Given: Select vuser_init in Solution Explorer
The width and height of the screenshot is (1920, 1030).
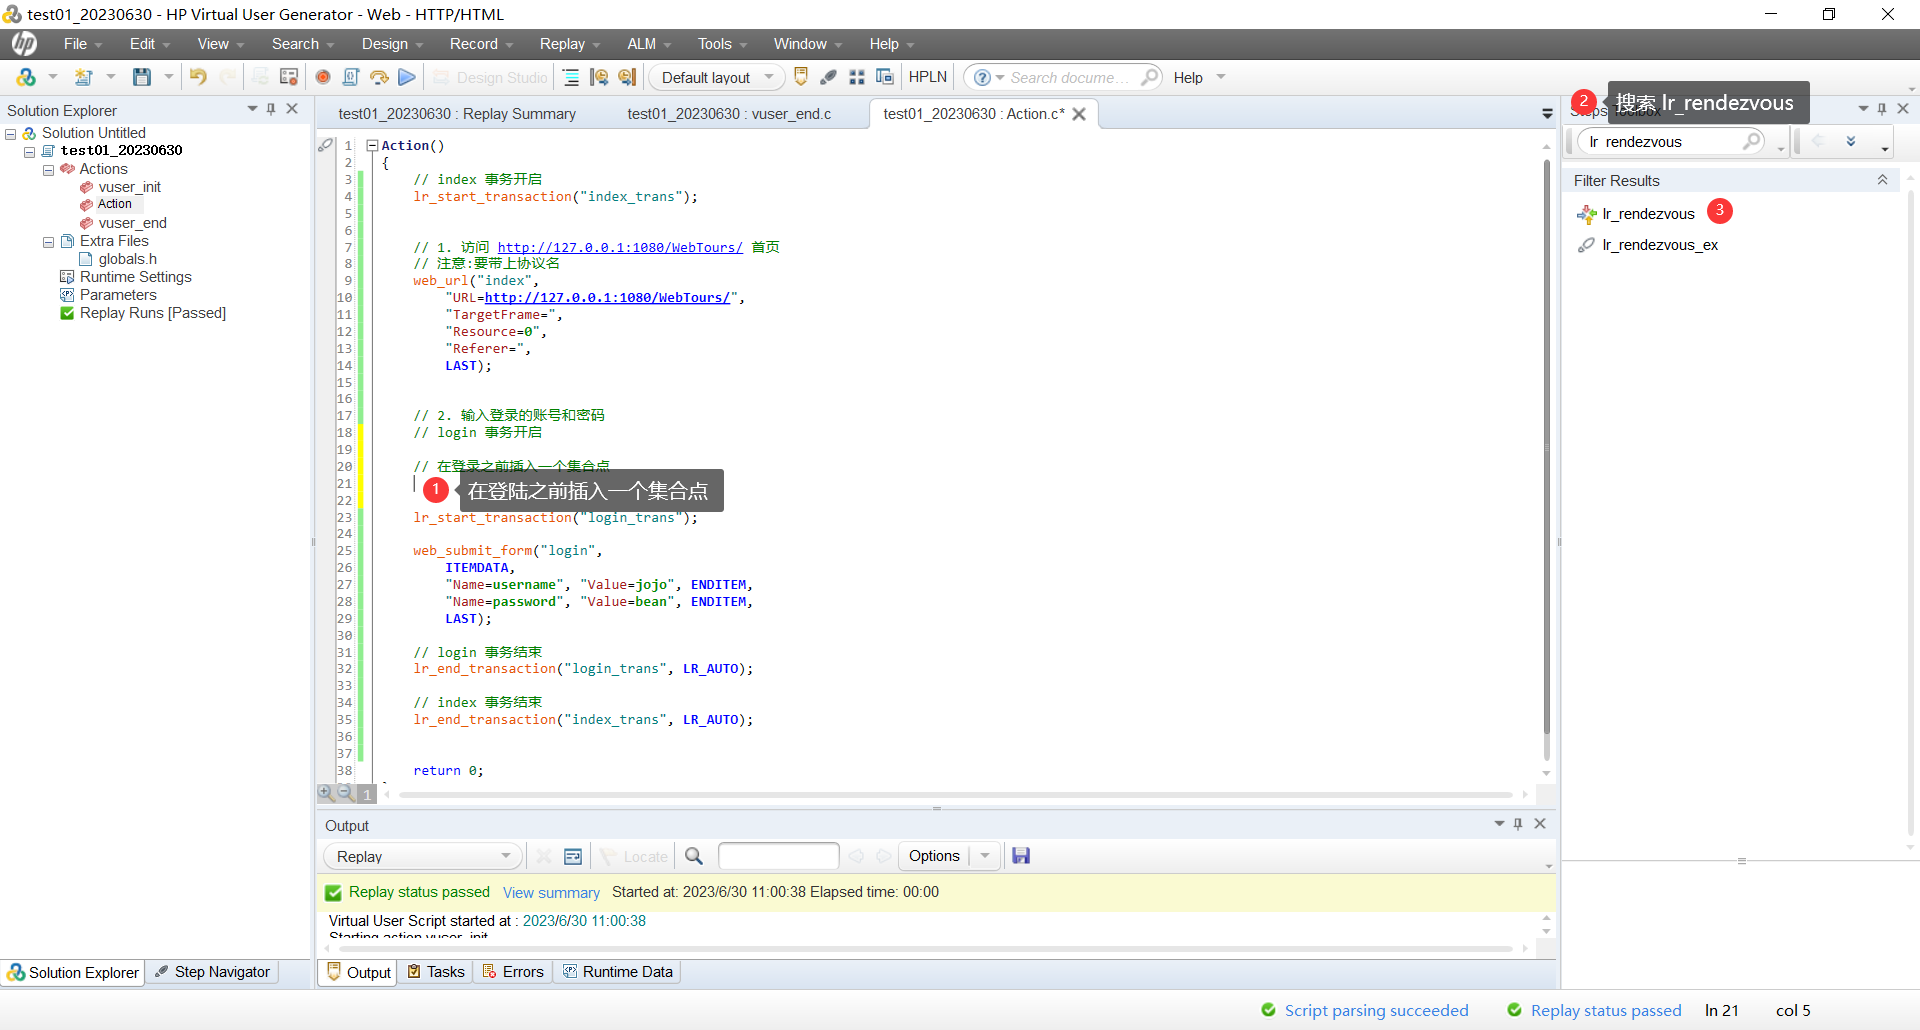Looking at the screenshot, I should tap(129, 187).
